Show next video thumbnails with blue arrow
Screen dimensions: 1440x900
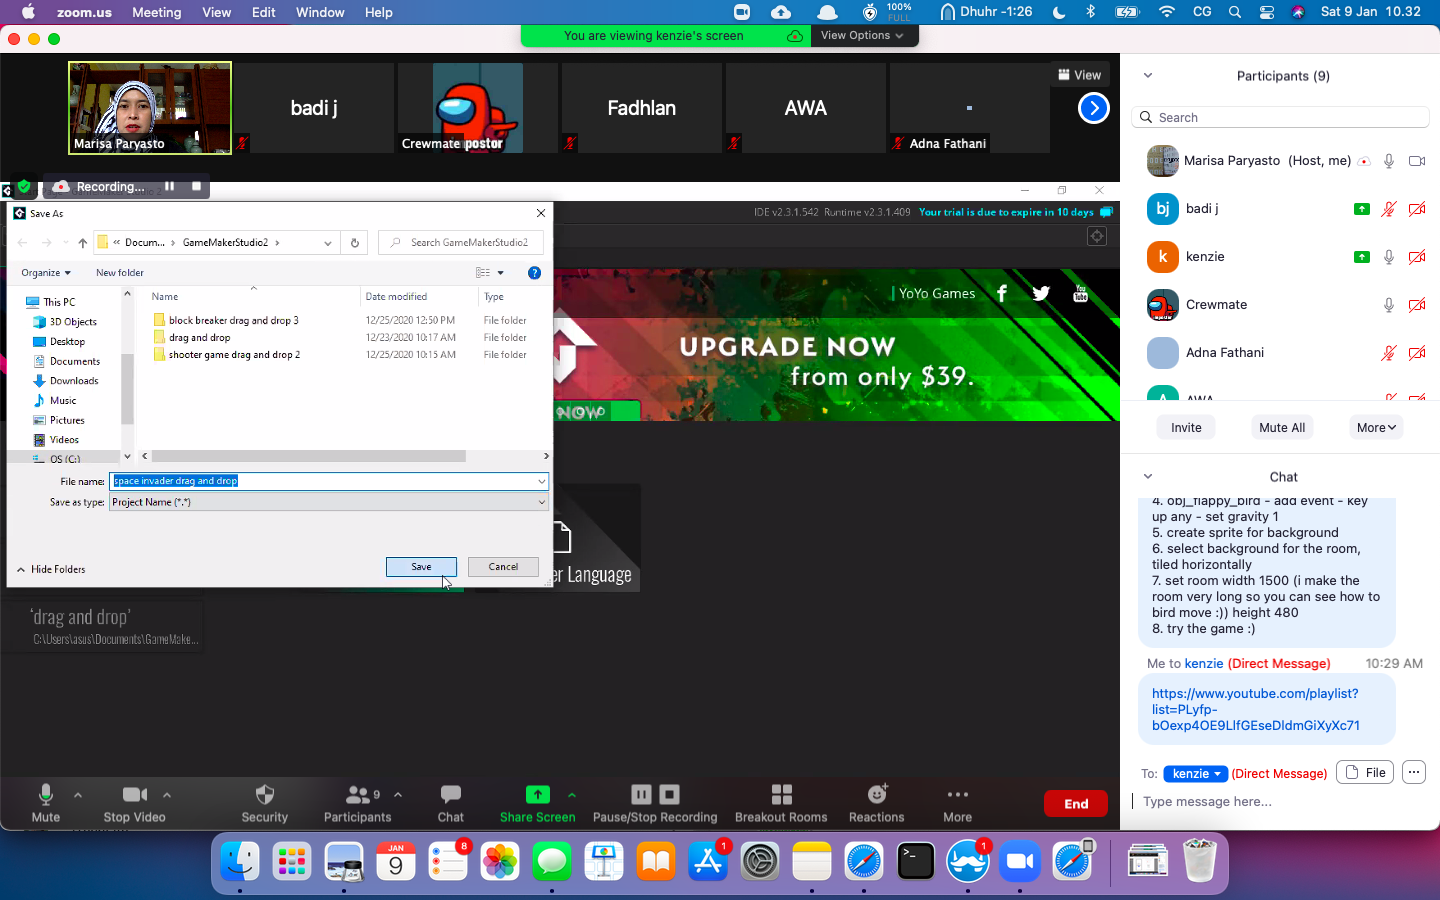tap(1094, 108)
